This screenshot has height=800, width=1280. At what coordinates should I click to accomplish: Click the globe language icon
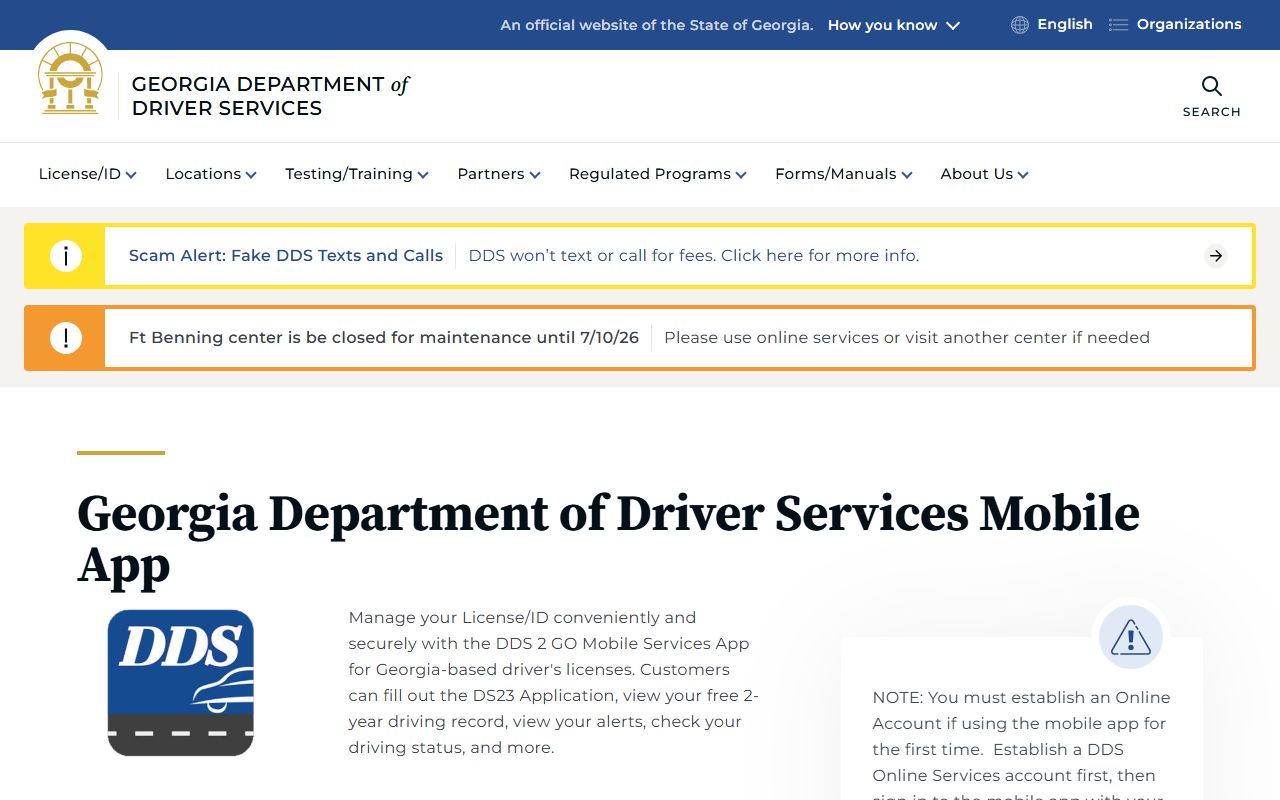1020,25
